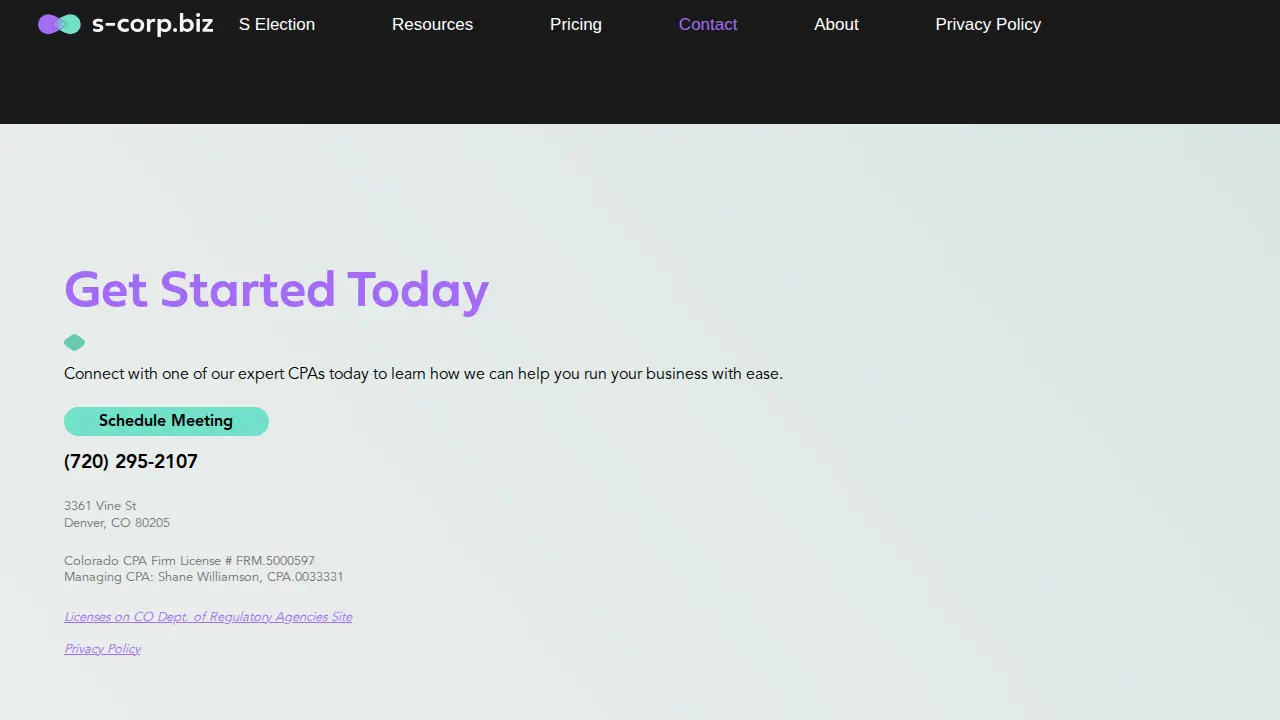Click the Managing CPA Shane Williamson line

pos(204,577)
